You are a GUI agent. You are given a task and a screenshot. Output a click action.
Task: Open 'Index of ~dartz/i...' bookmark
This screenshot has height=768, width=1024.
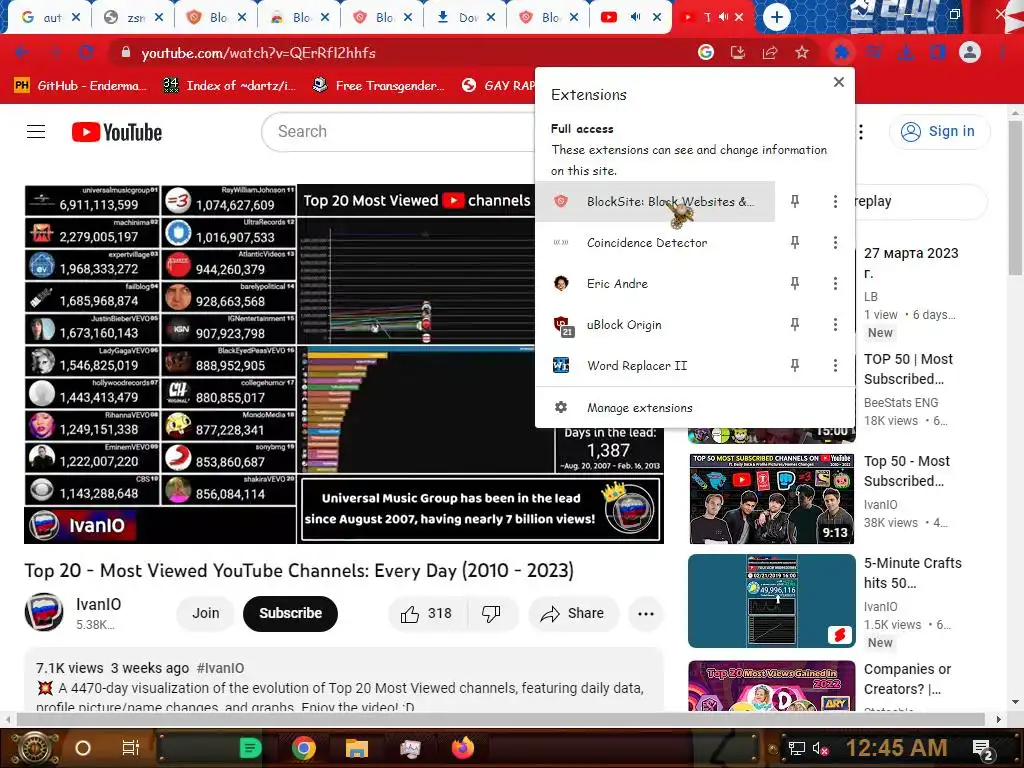[x=229, y=85]
